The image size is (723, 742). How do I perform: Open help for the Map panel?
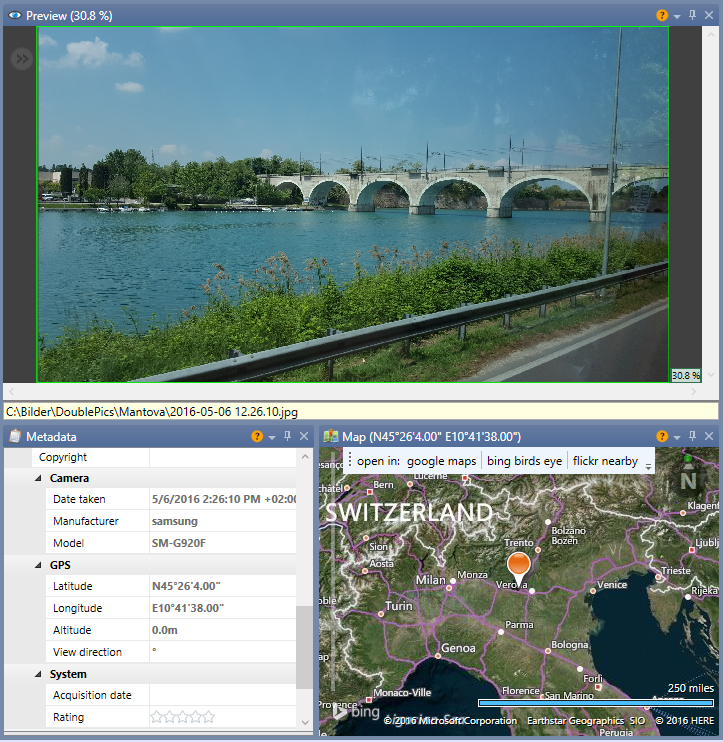[x=661, y=436]
